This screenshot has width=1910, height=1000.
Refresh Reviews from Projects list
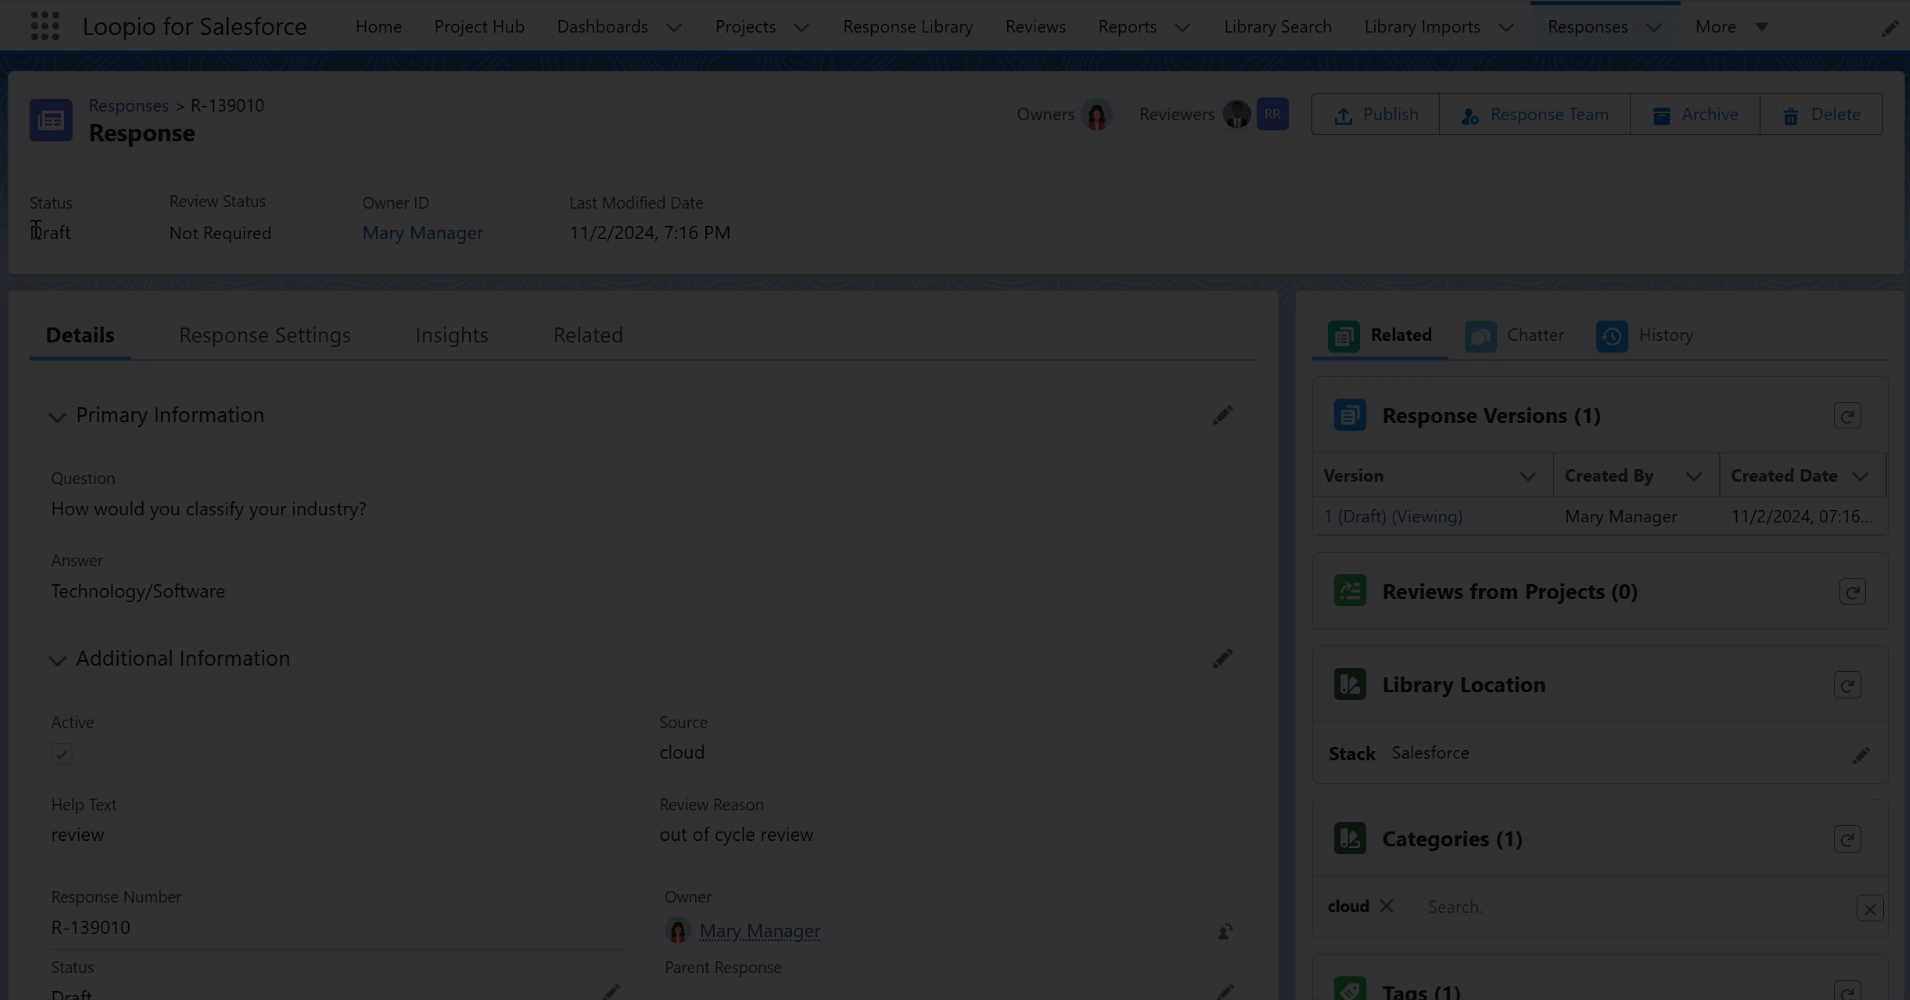point(1852,592)
